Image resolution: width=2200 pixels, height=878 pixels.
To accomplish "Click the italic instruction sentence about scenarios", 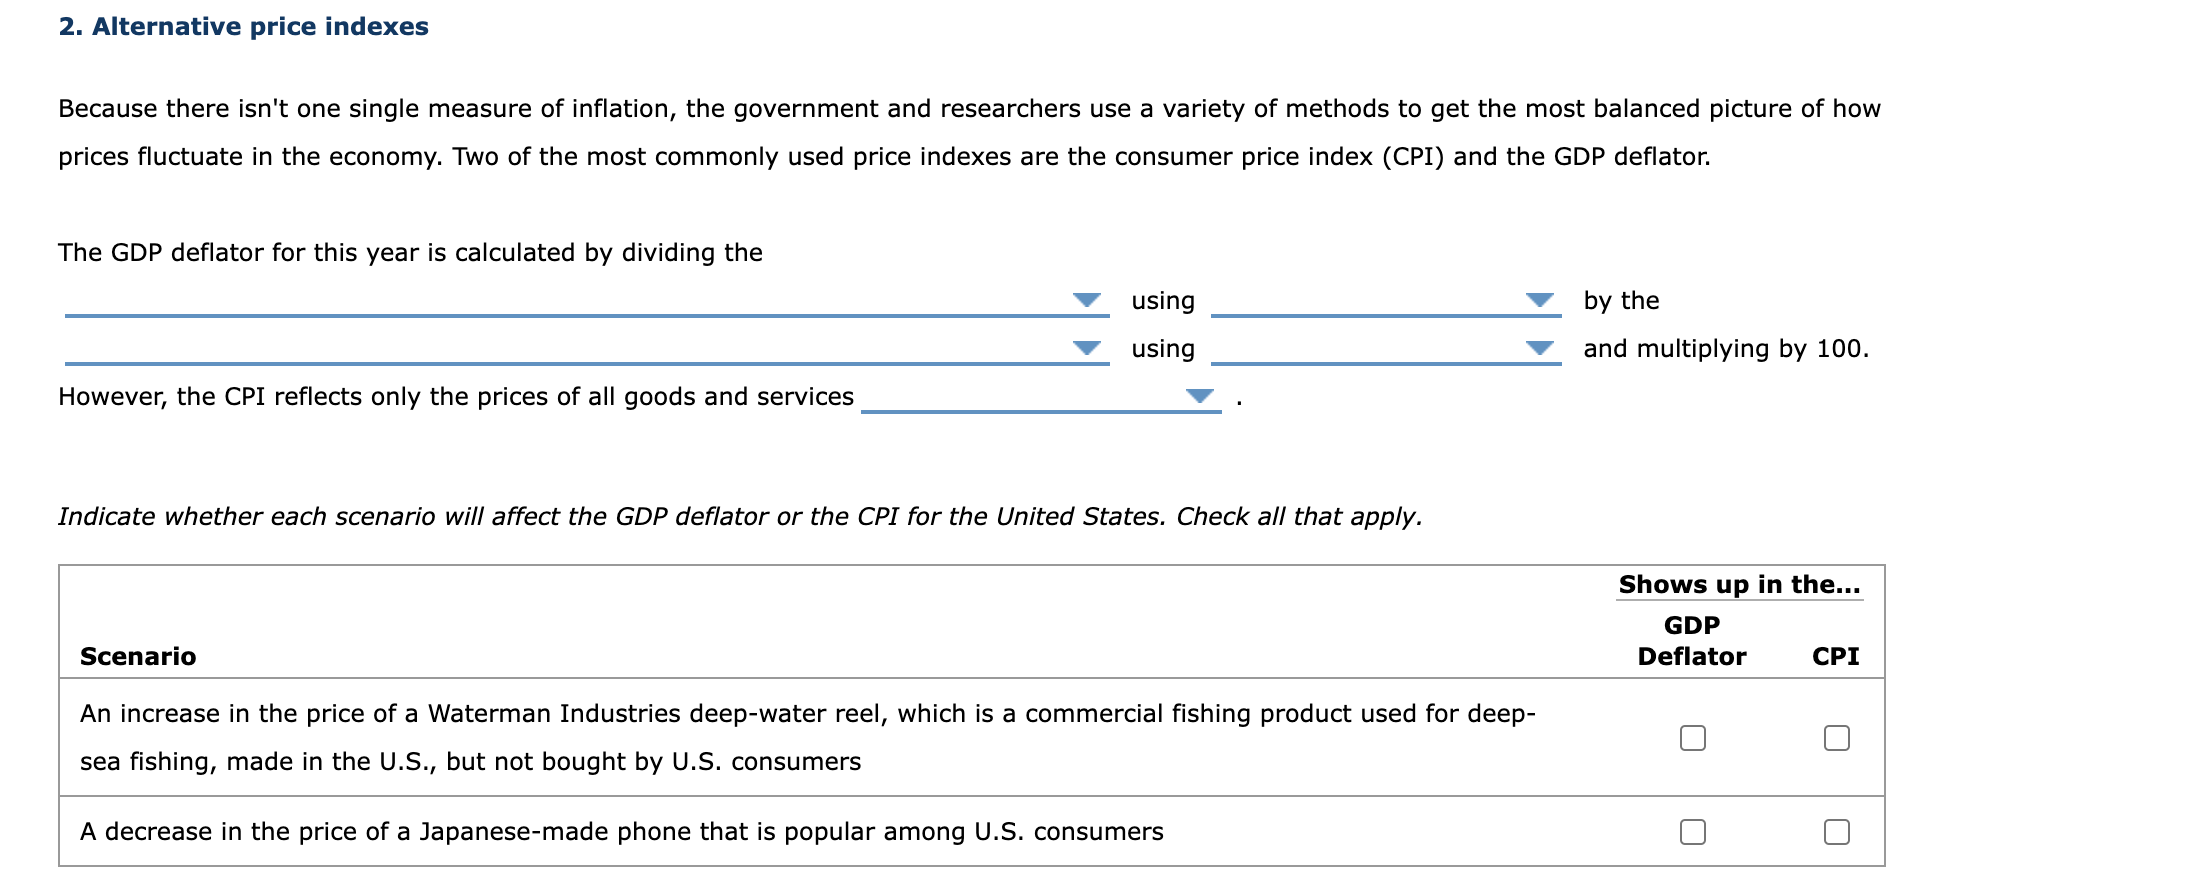I will tap(740, 517).
